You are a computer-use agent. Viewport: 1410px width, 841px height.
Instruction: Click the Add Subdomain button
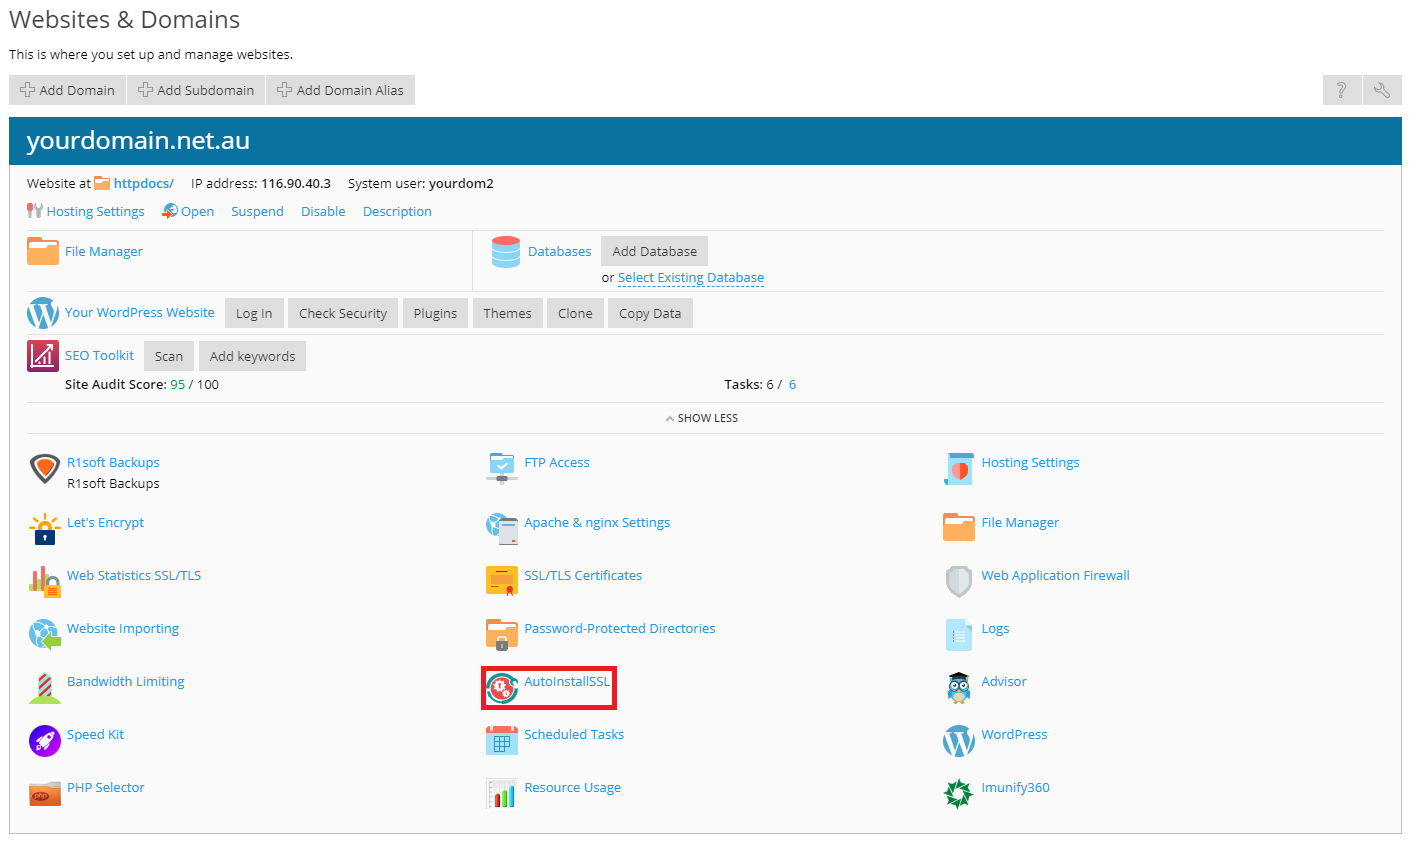pos(196,90)
